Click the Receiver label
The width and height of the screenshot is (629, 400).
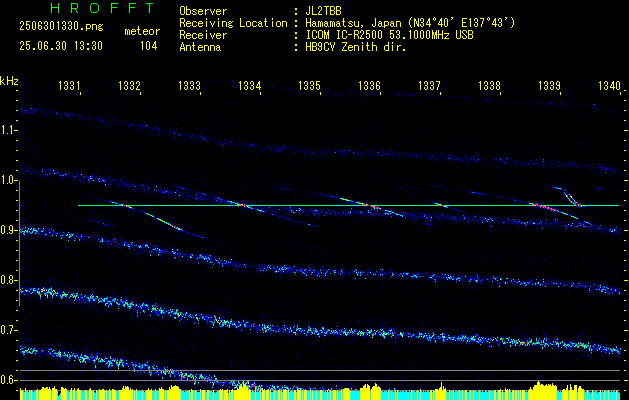[203, 35]
